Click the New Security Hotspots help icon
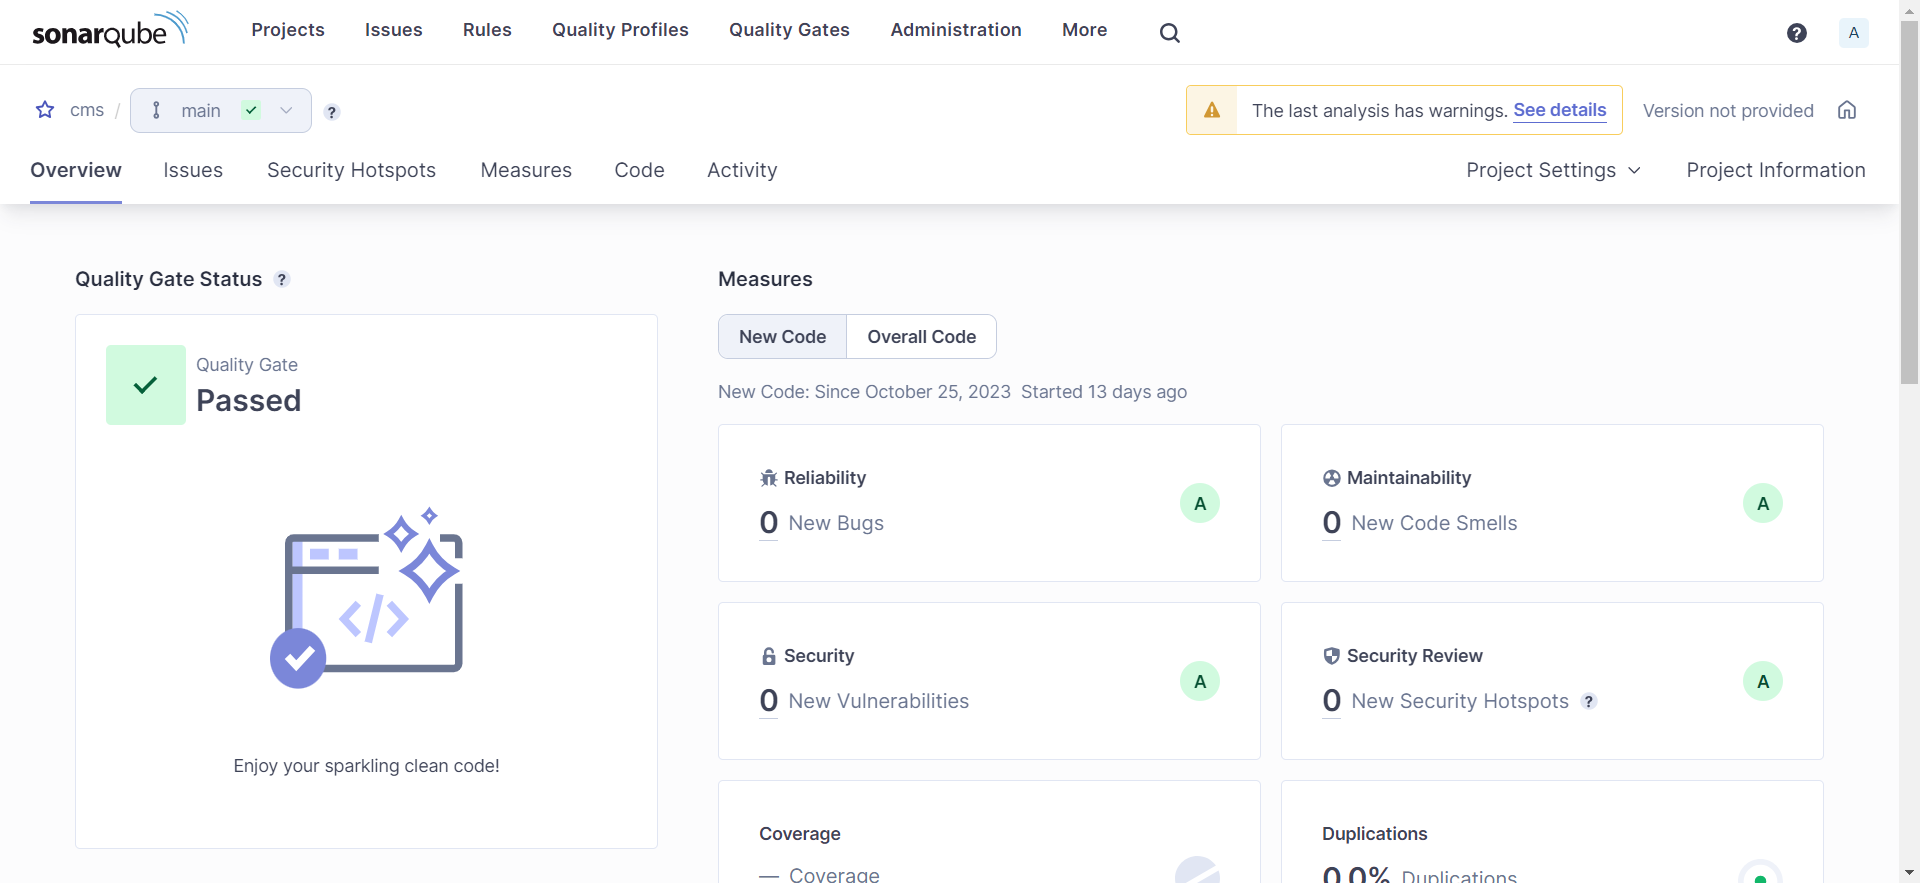Image resolution: width=1920 pixels, height=883 pixels. (x=1589, y=701)
